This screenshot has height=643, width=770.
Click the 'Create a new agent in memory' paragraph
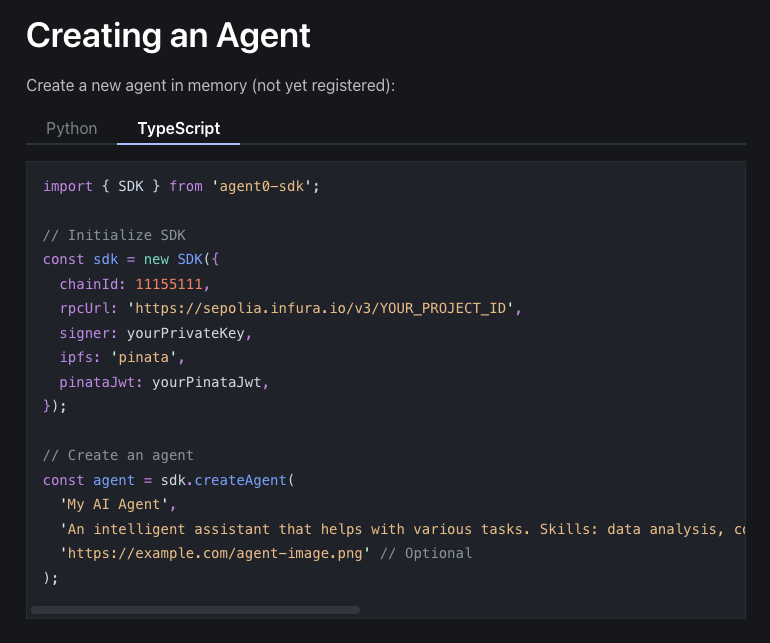(210, 86)
